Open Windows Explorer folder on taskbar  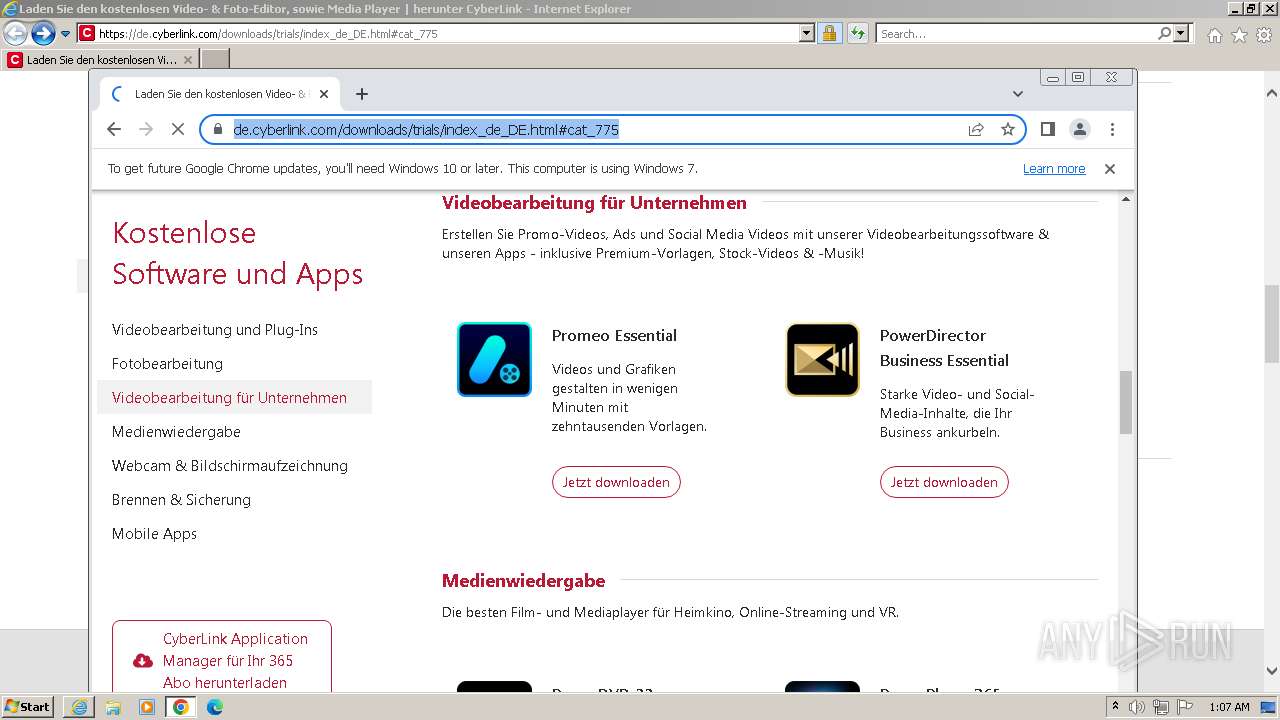113,707
